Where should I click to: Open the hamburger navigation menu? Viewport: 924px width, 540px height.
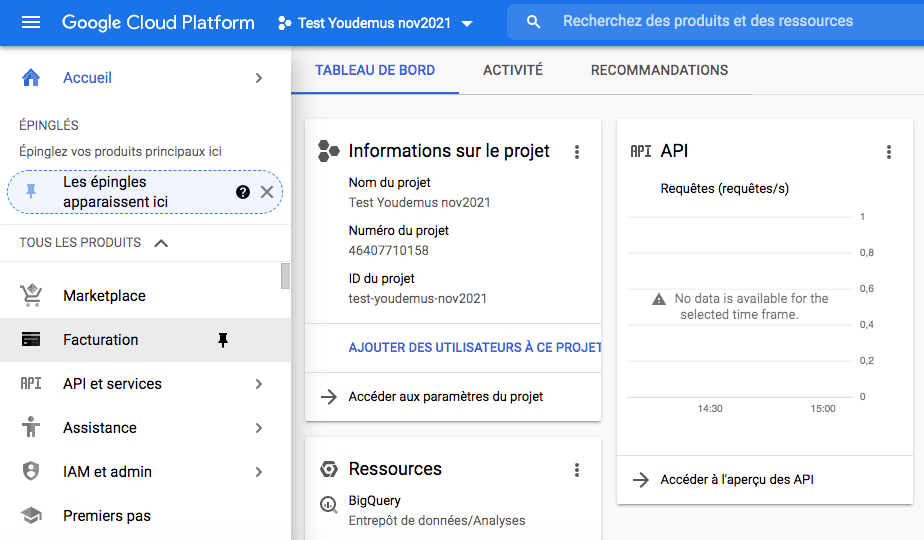[x=31, y=22]
